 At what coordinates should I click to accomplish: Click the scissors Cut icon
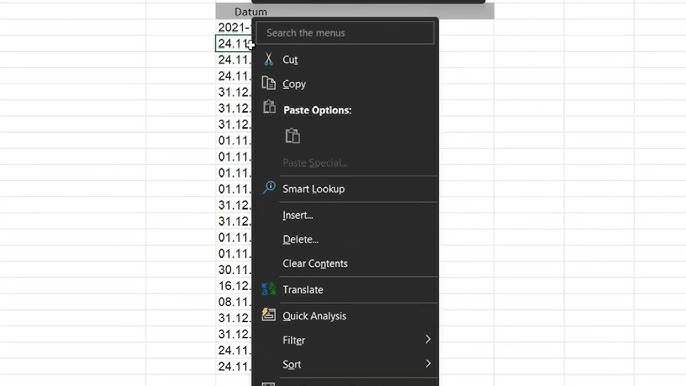coord(269,59)
